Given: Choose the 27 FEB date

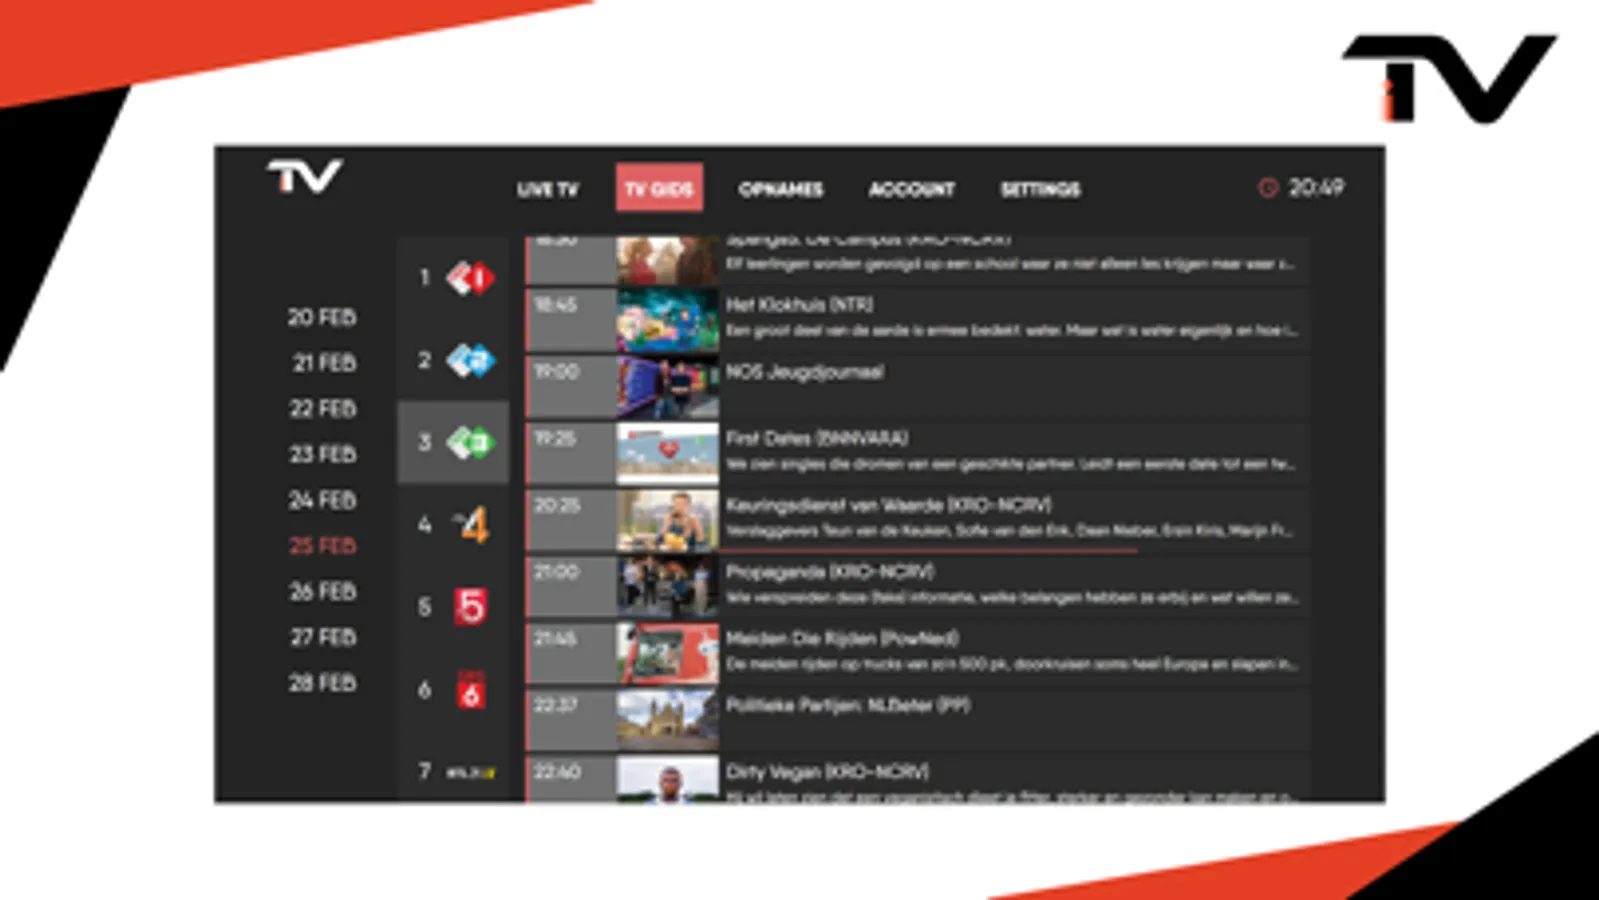Looking at the screenshot, I should [x=323, y=637].
